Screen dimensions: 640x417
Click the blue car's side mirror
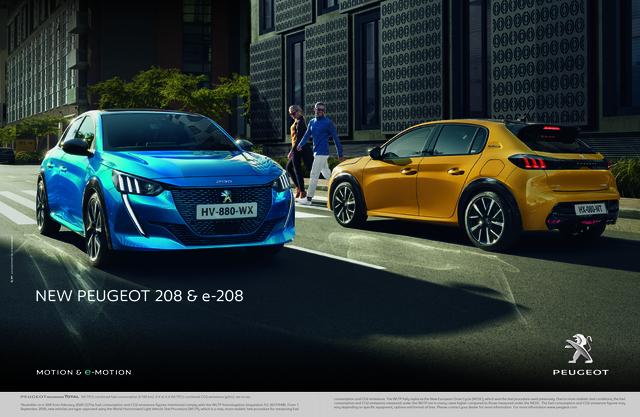pyautogui.click(x=75, y=147)
